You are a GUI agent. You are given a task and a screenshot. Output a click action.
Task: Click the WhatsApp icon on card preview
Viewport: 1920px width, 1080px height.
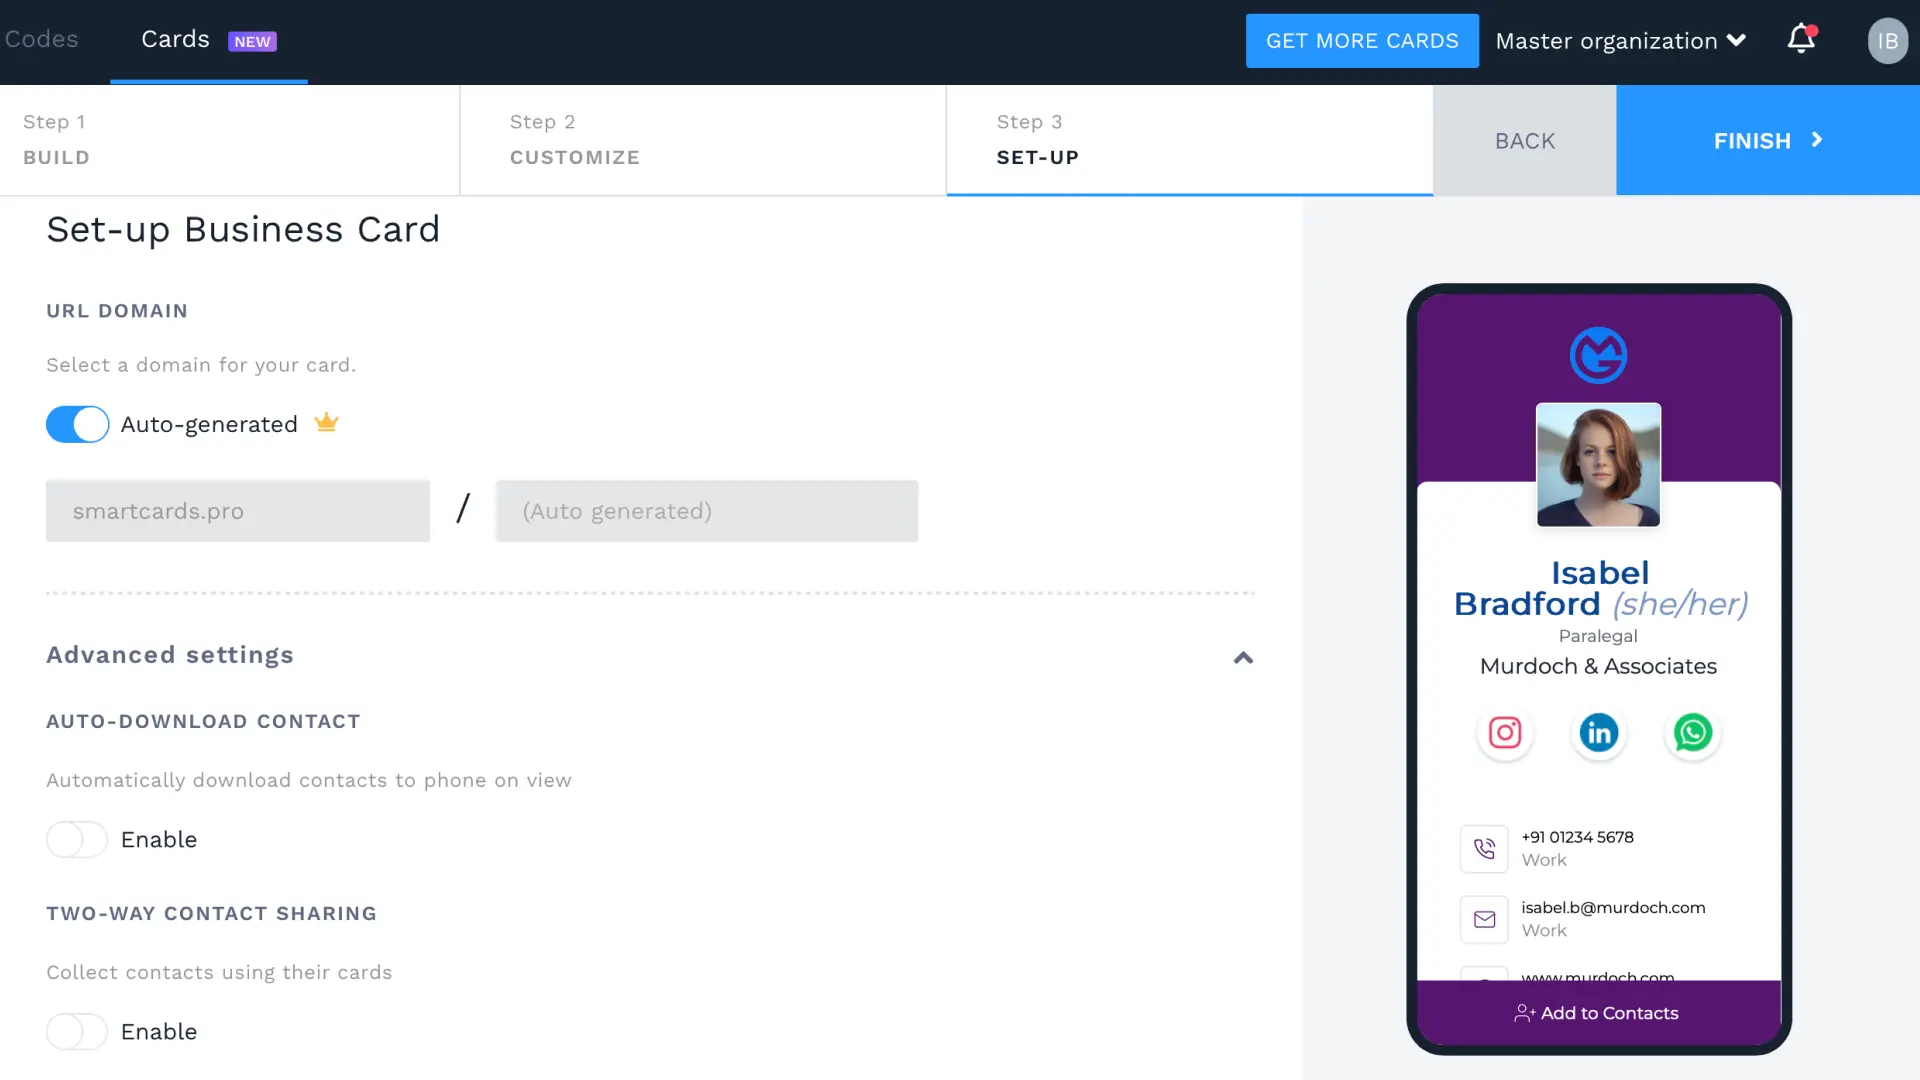coord(1692,732)
